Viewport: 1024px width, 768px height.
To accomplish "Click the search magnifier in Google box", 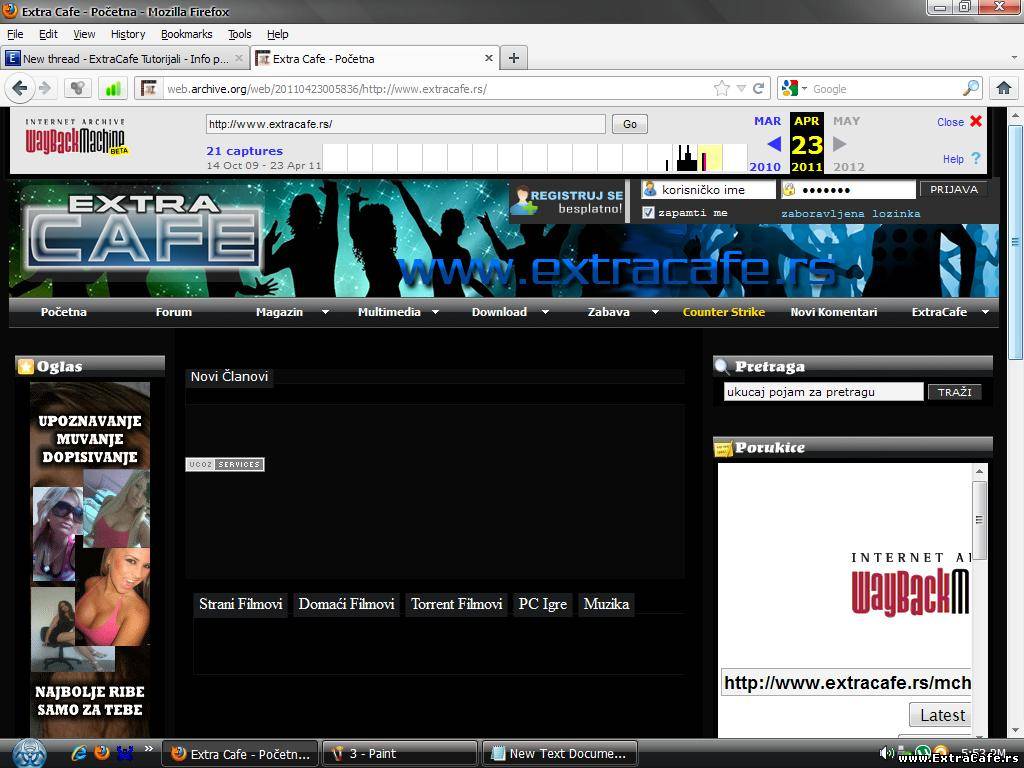I will click(972, 88).
